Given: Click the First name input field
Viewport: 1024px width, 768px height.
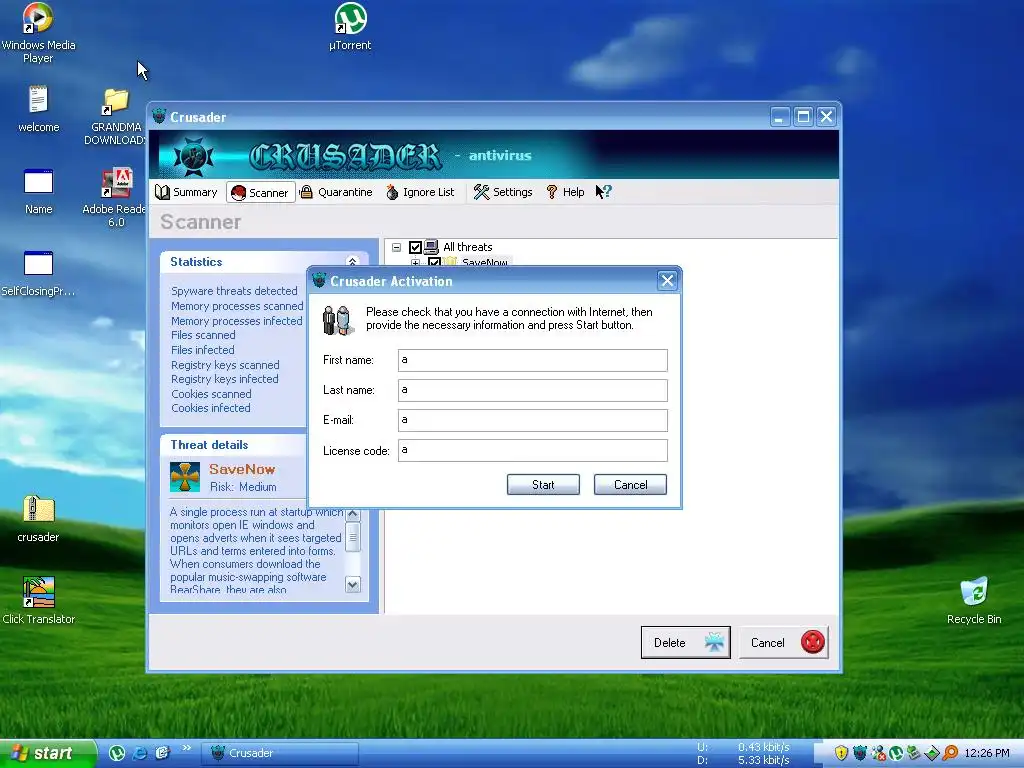Looking at the screenshot, I should (533, 360).
